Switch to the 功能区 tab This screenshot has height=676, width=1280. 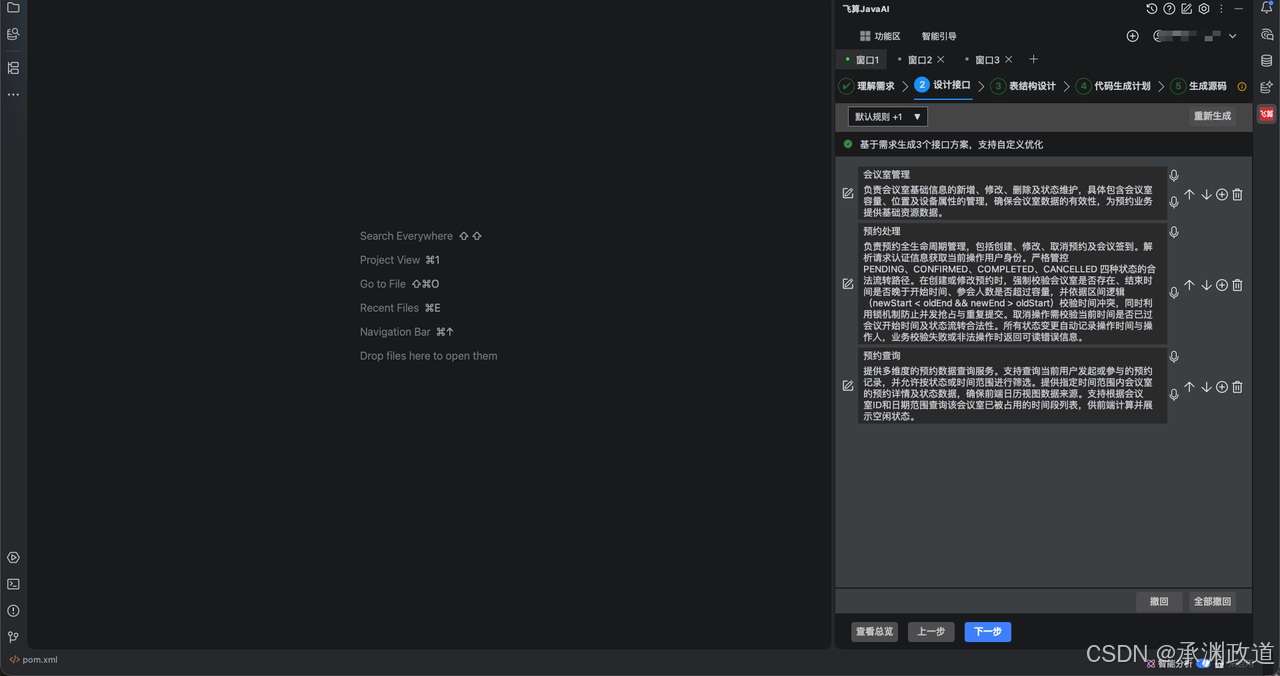point(880,36)
